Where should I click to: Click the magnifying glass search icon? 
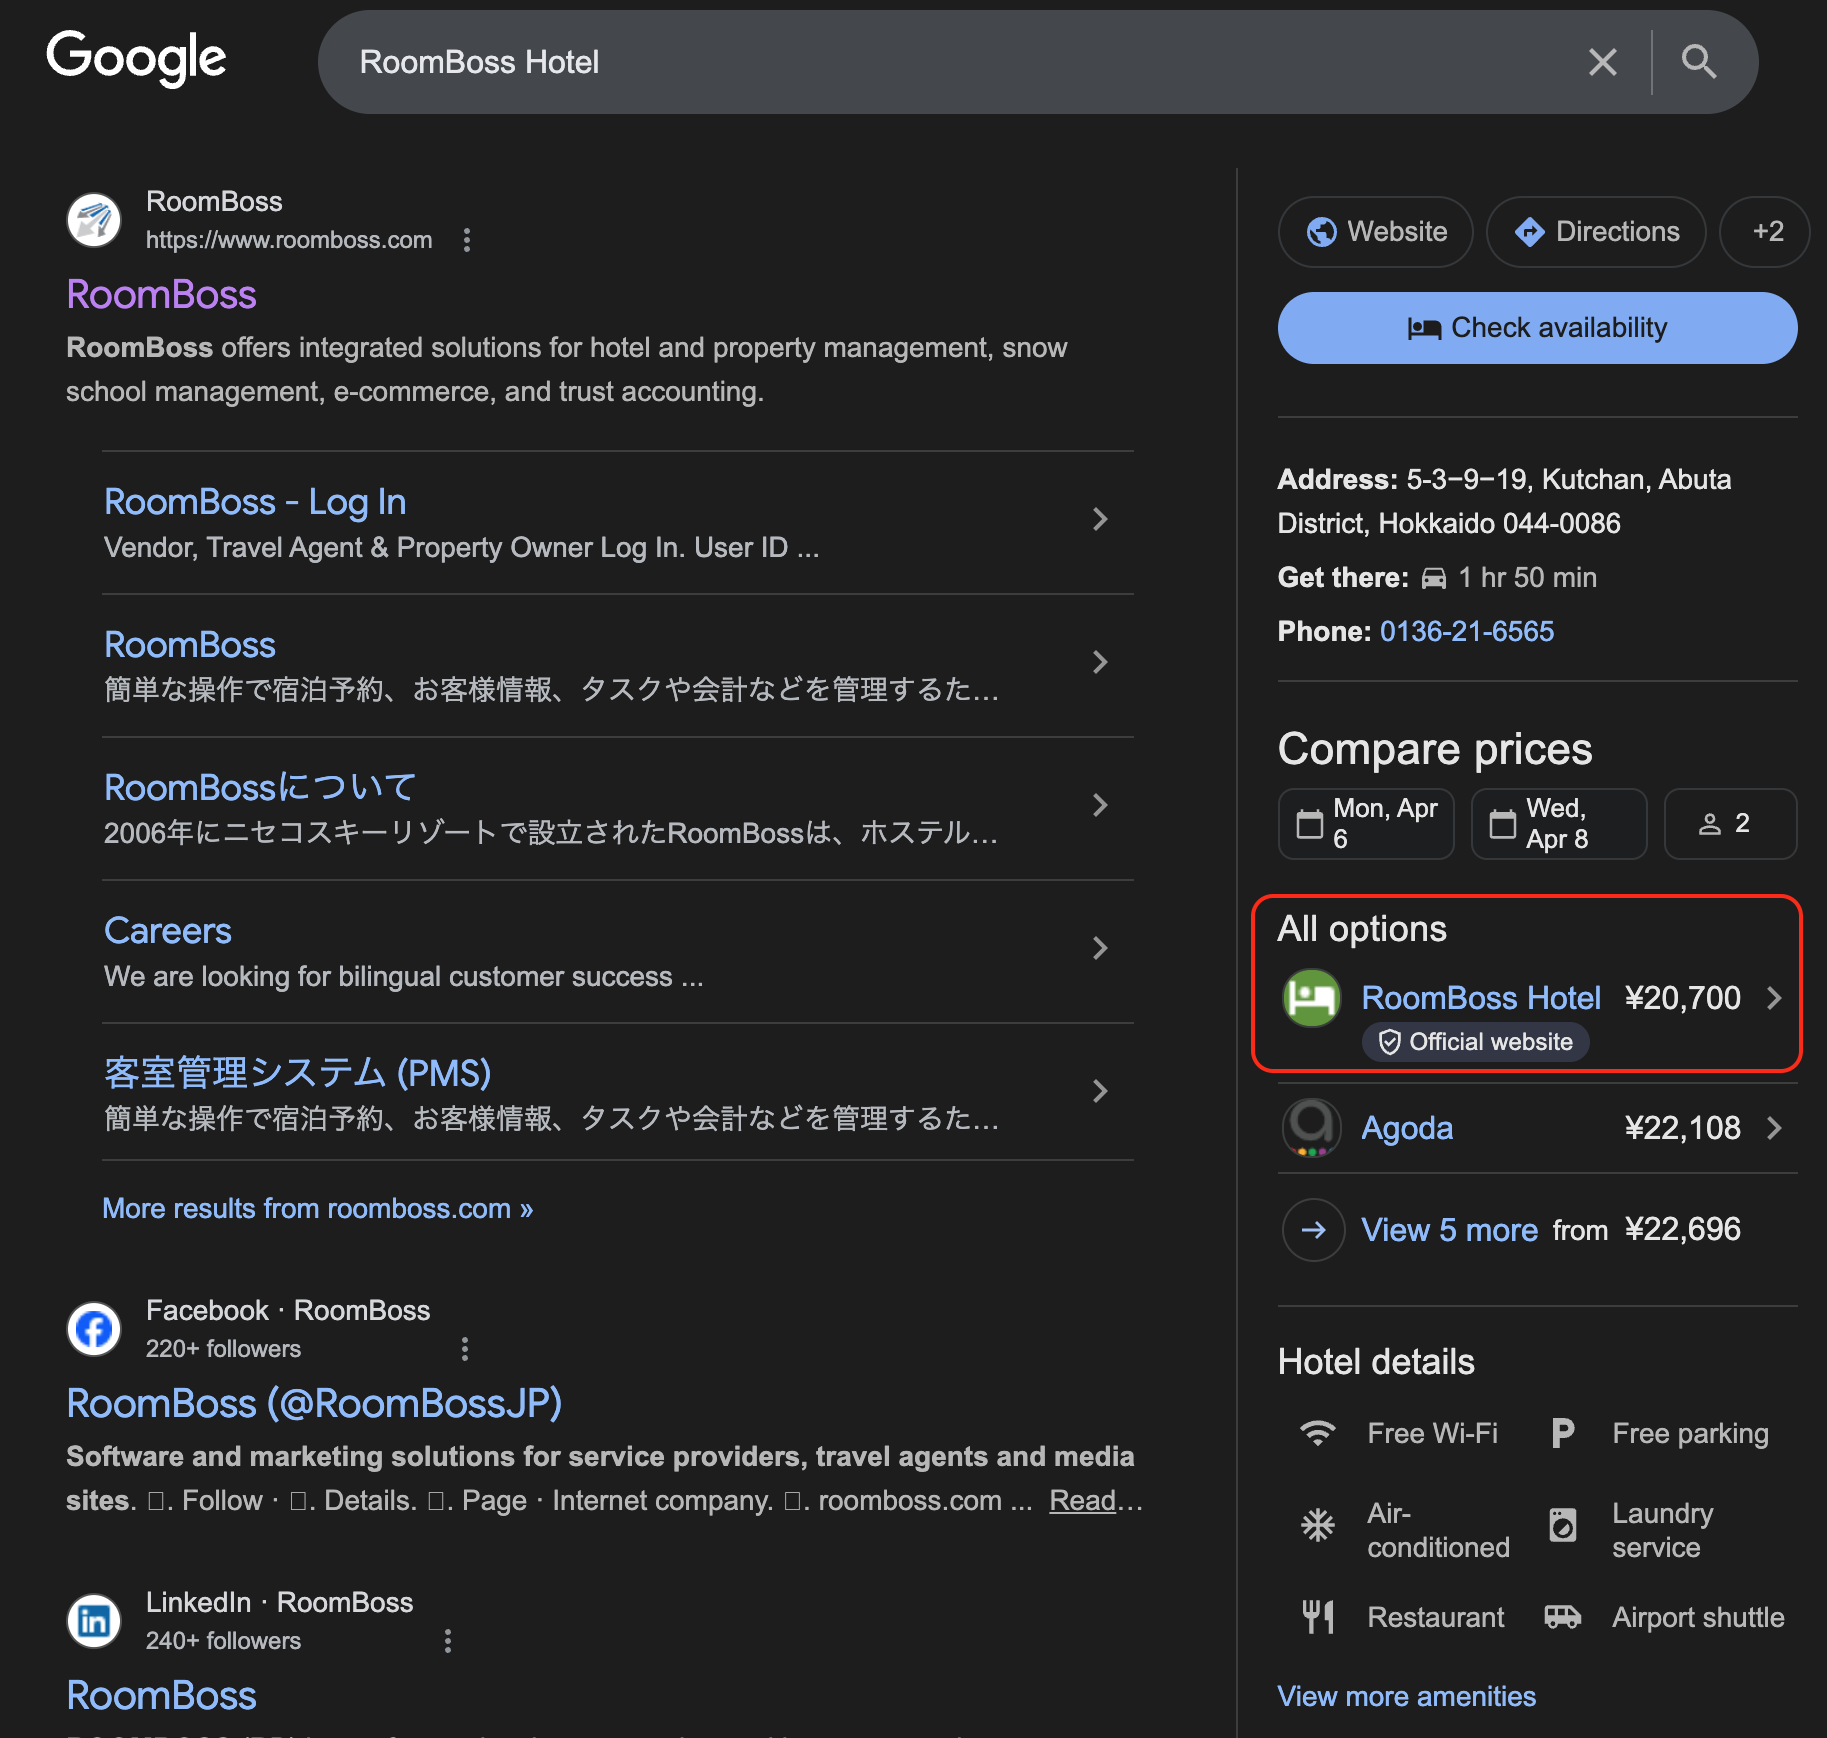click(x=1698, y=62)
